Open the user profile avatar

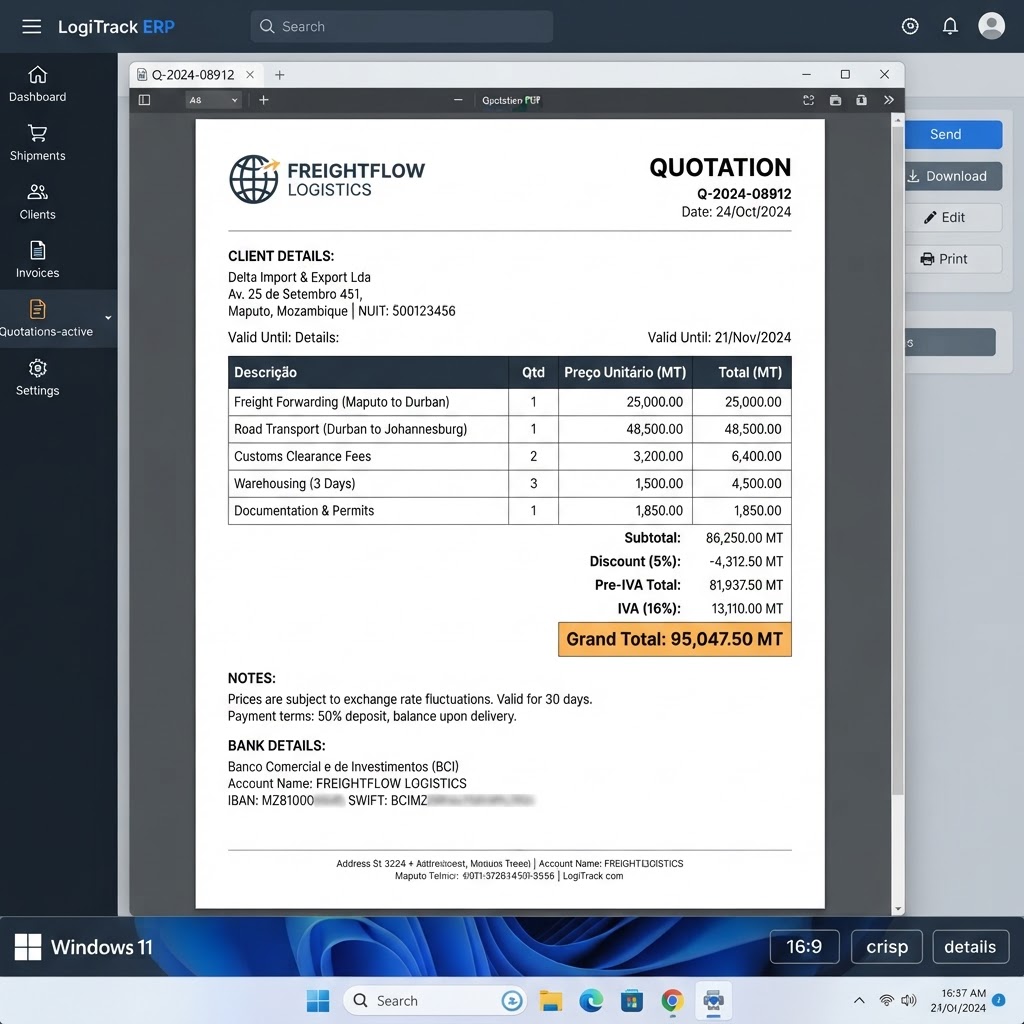coord(991,26)
